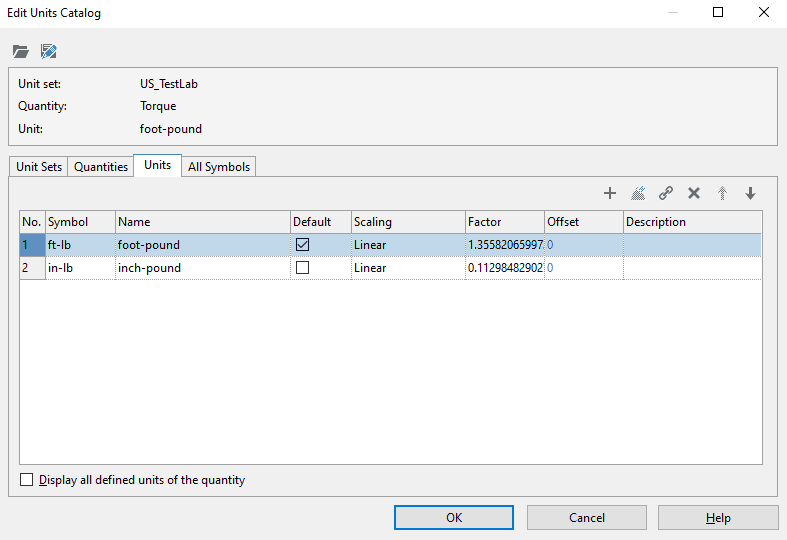Click the dotted-pile icon next to plus
This screenshot has height=540, width=787.
(x=638, y=193)
